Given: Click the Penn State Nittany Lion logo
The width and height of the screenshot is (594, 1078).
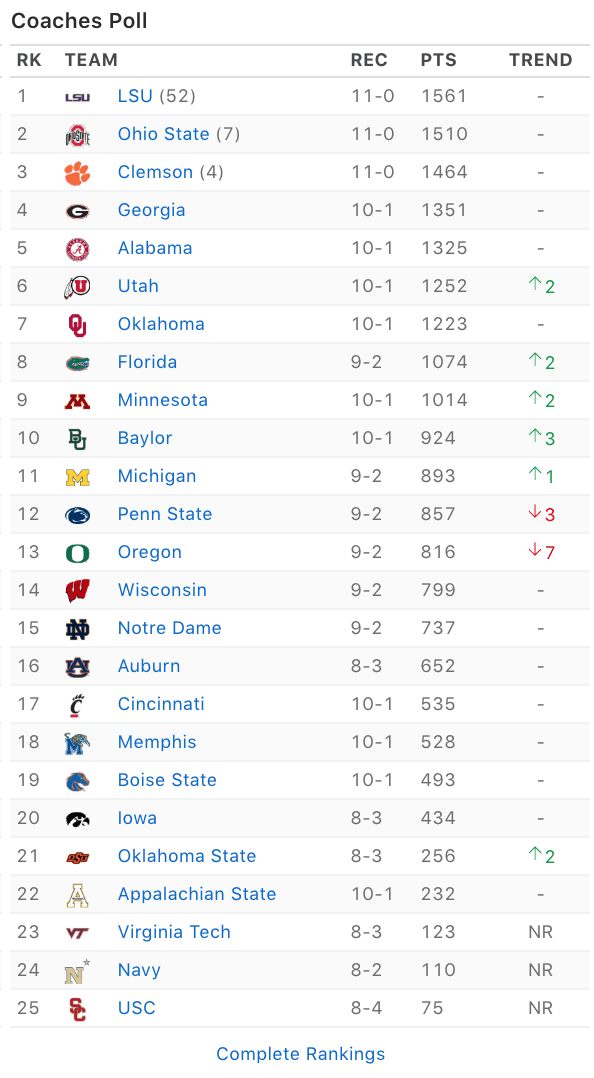Looking at the screenshot, I should click(78, 515).
